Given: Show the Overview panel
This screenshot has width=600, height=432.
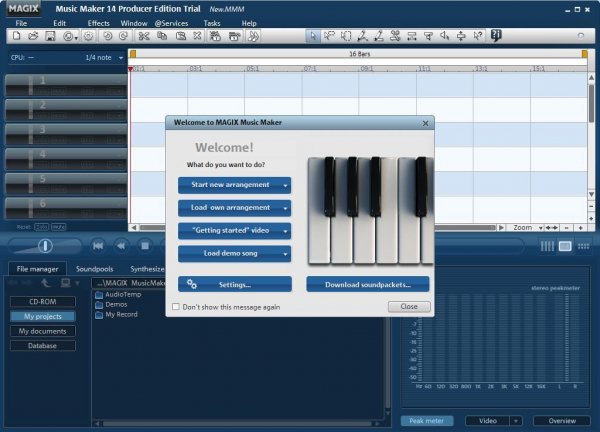Looking at the screenshot, I should tap(562, 421).
